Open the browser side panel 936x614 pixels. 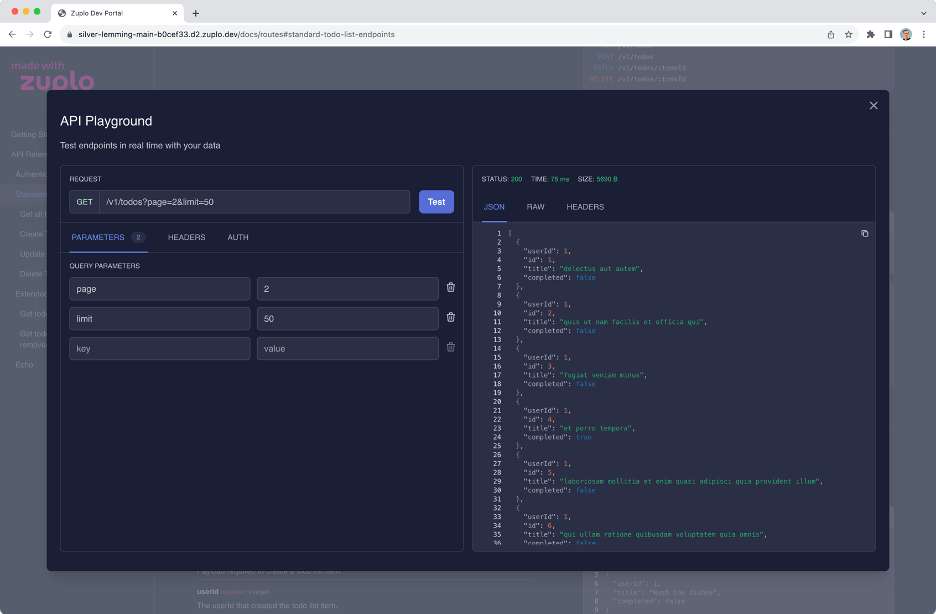click(x=888, y=35)
